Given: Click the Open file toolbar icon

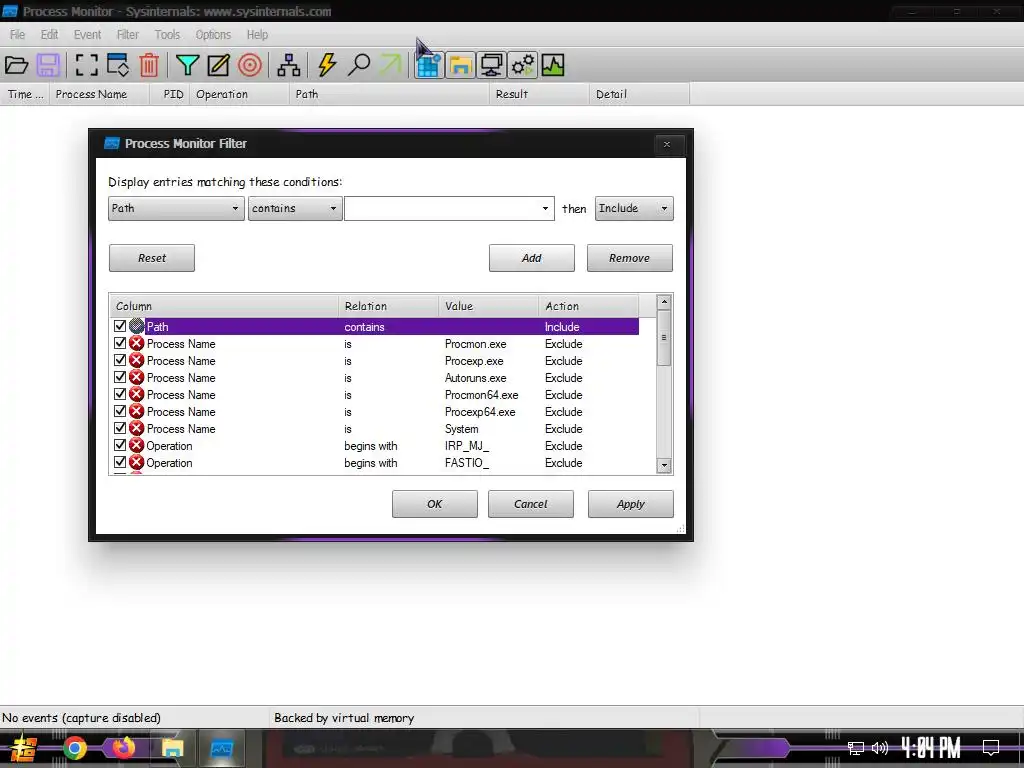Looking at the screenshot, I should (x=16, y=65).
